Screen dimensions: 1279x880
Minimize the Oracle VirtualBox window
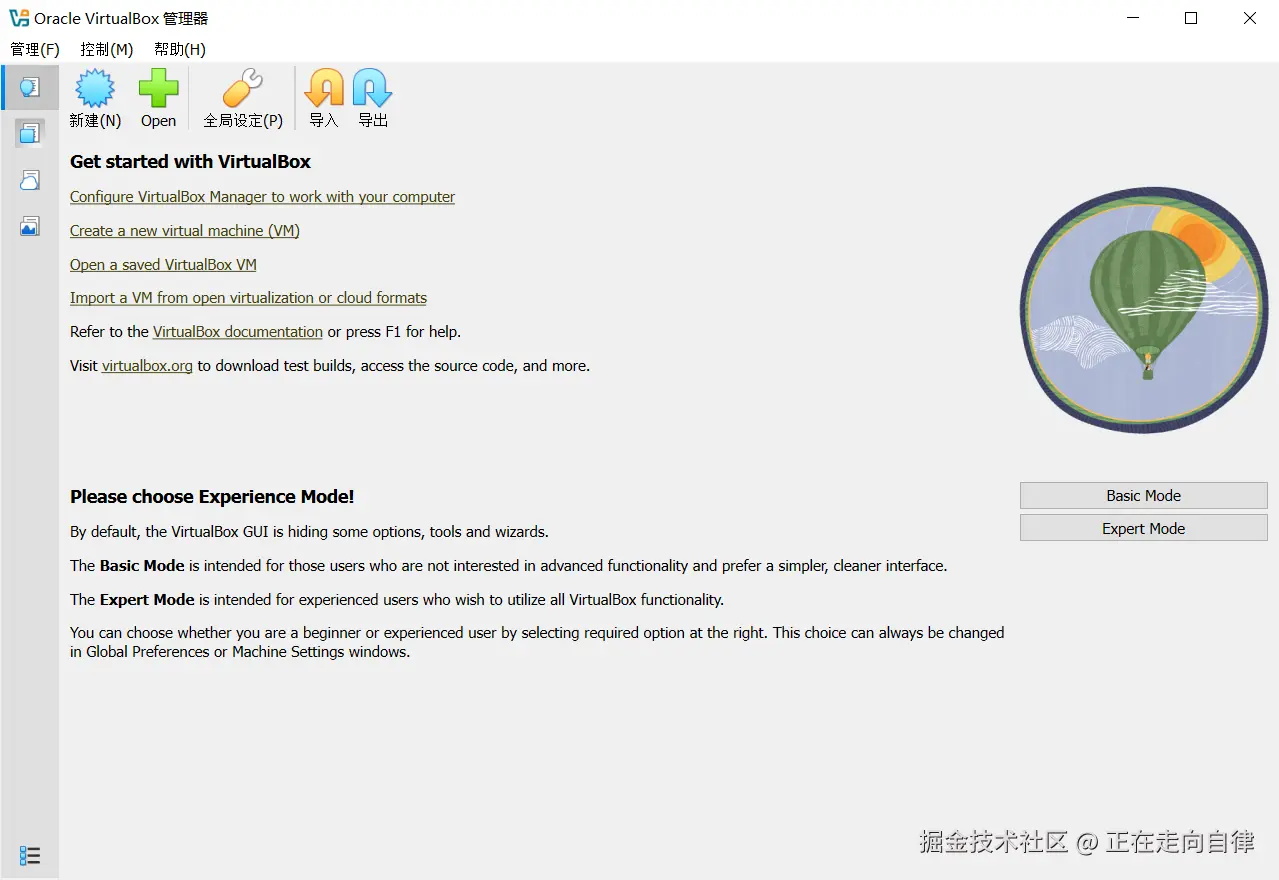coord(1132,18)
